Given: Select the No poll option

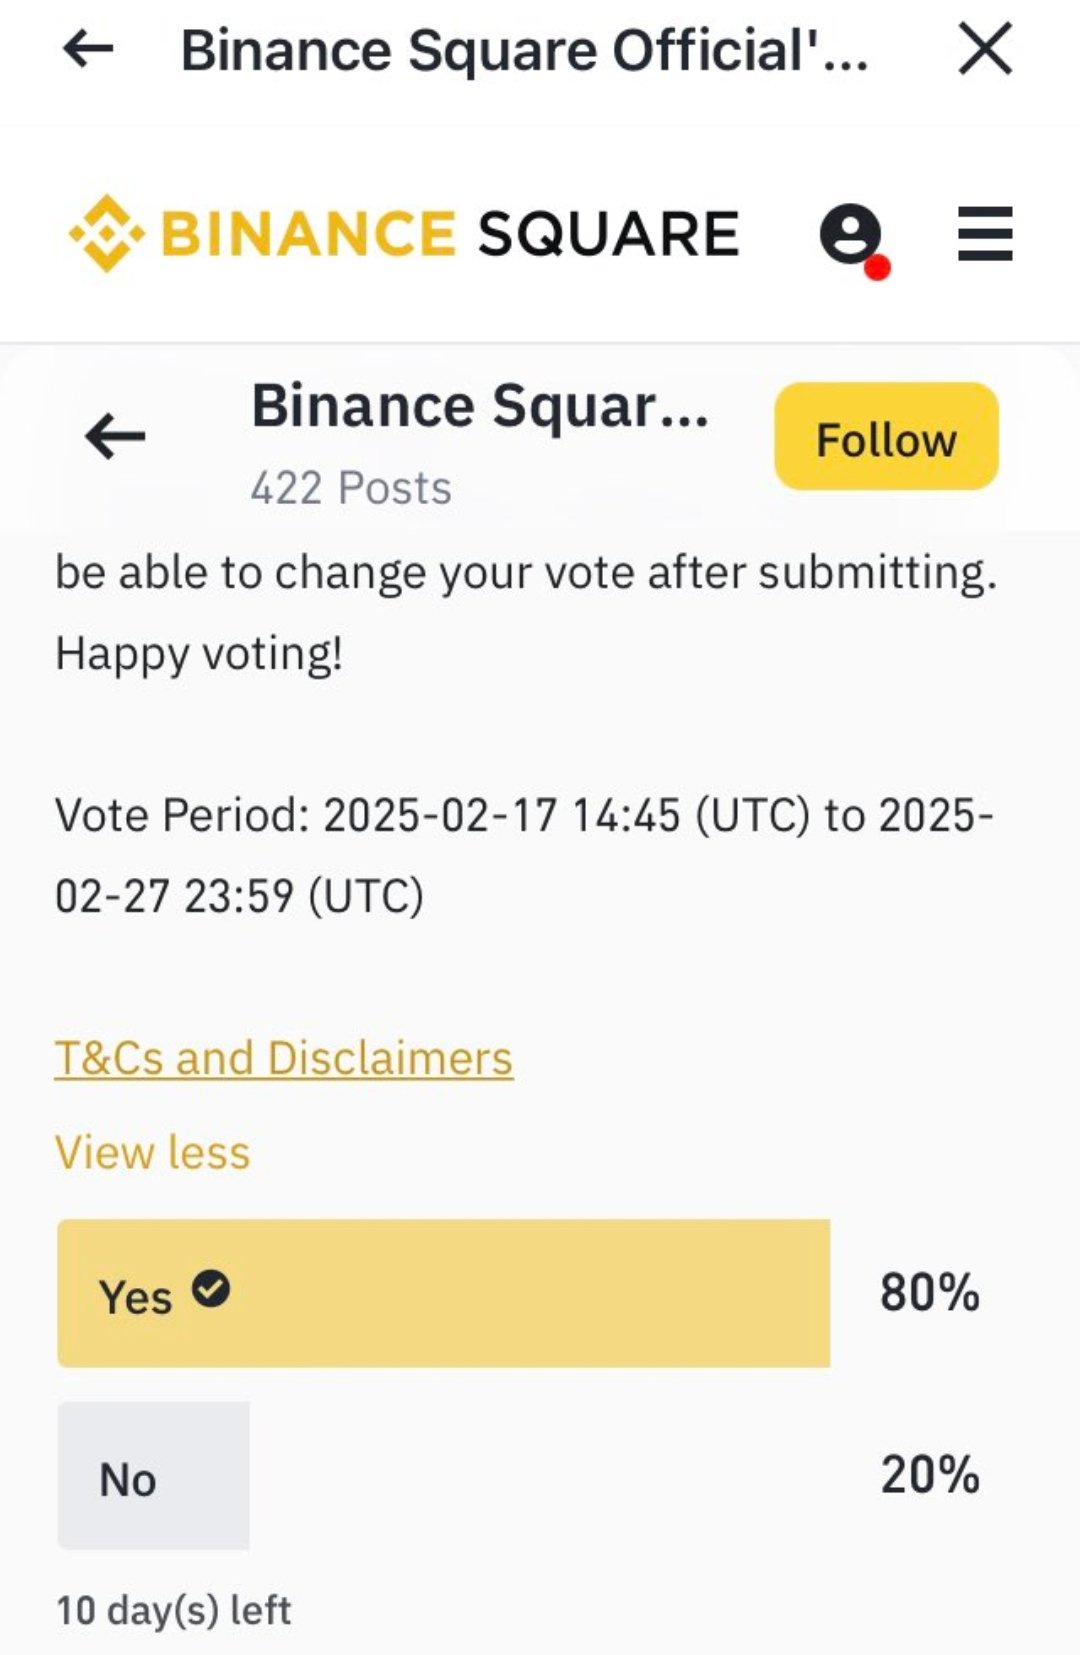Looking at the screenshot, I should 153,1476.
